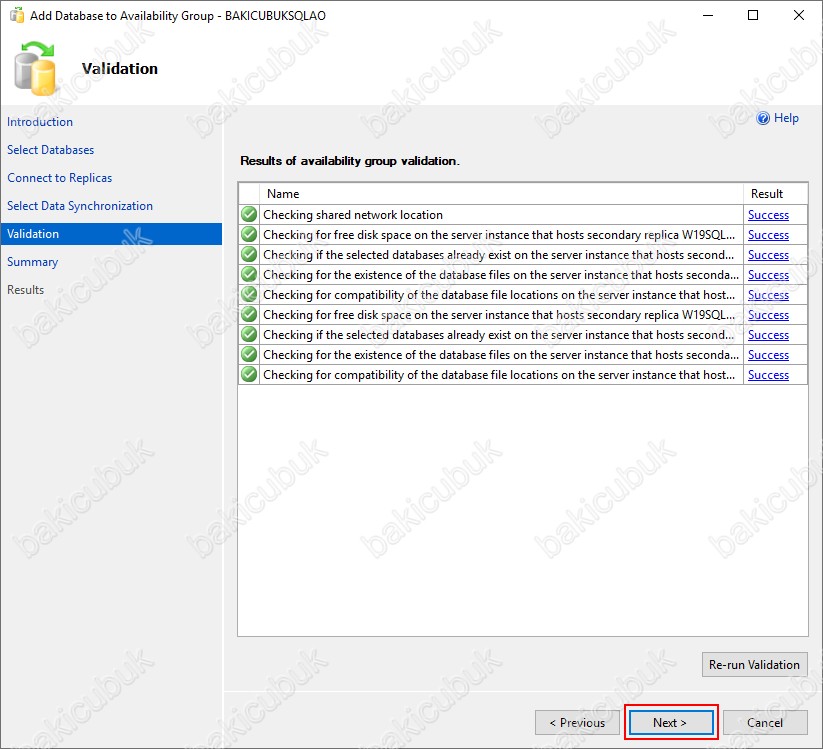
Task: Click the Name column header
Action: click(283, 194)
